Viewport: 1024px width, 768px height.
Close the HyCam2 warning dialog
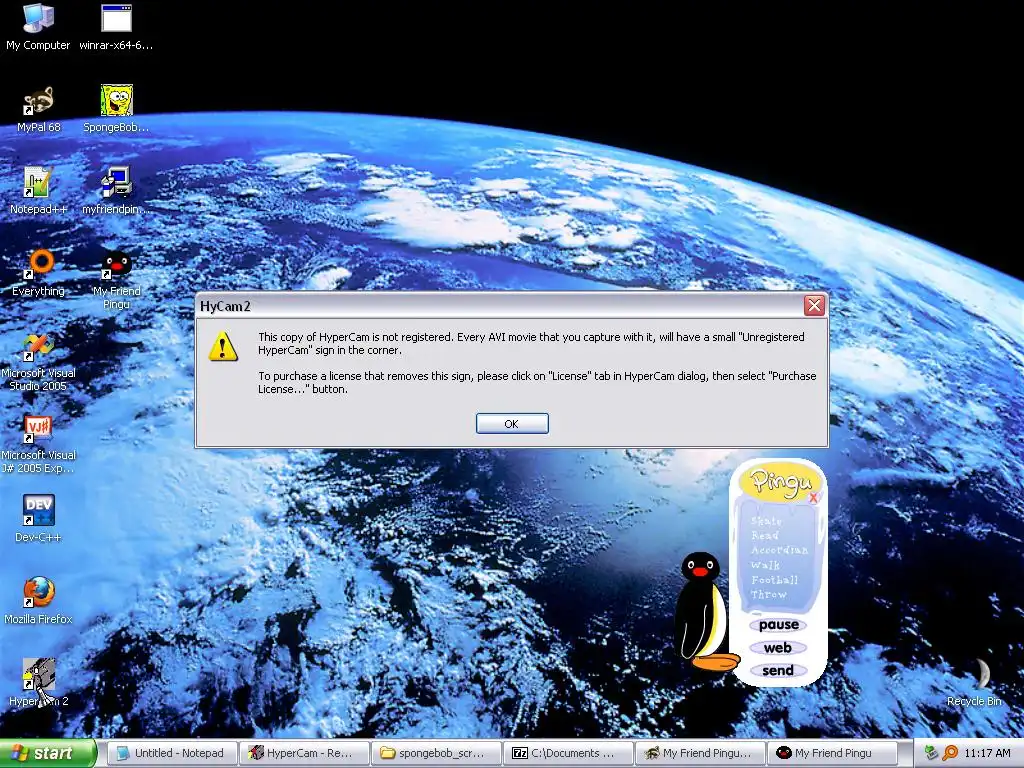point(814,305)
